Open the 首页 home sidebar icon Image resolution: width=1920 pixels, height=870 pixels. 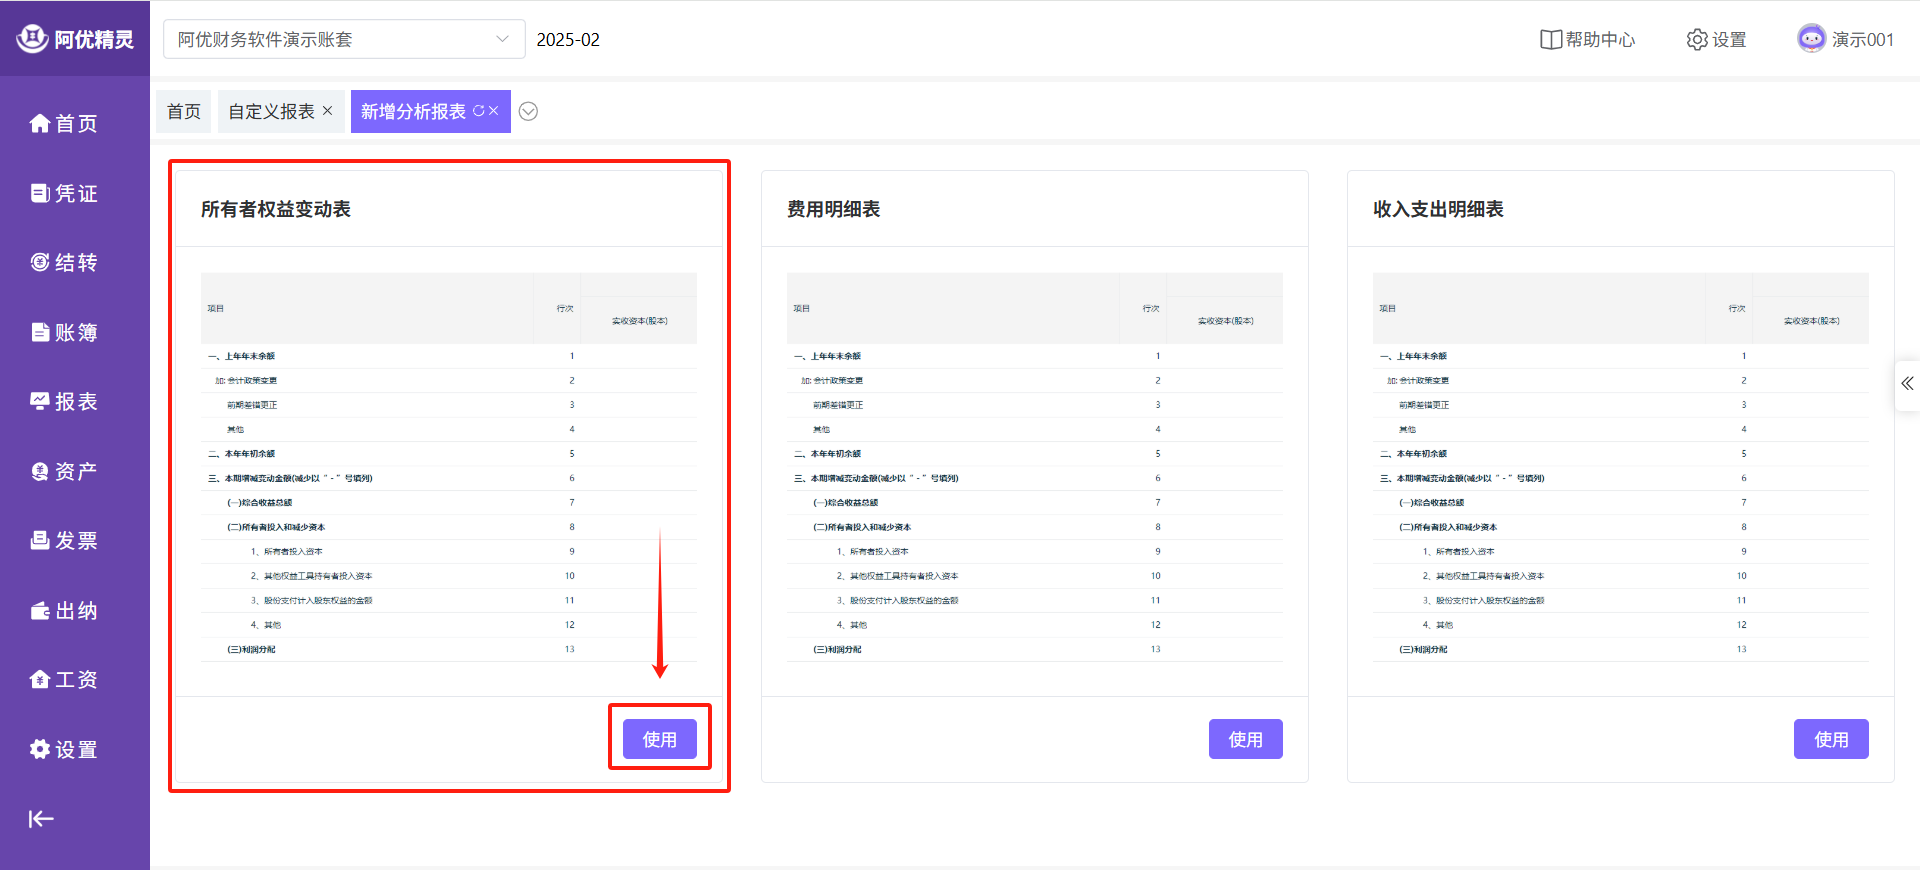coord(40,123)
